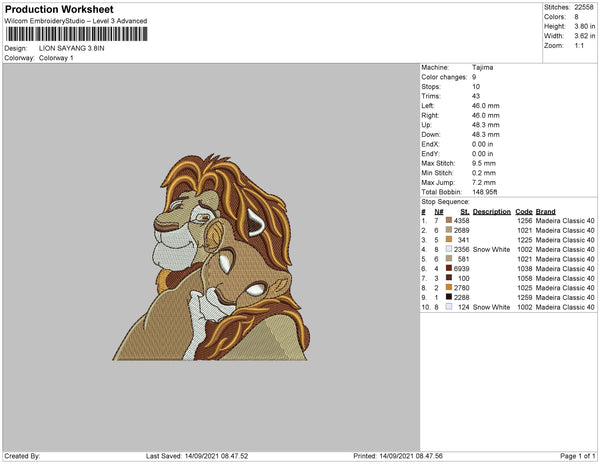Click thread code '1058' in stop 7

click(x=525, y=278)
